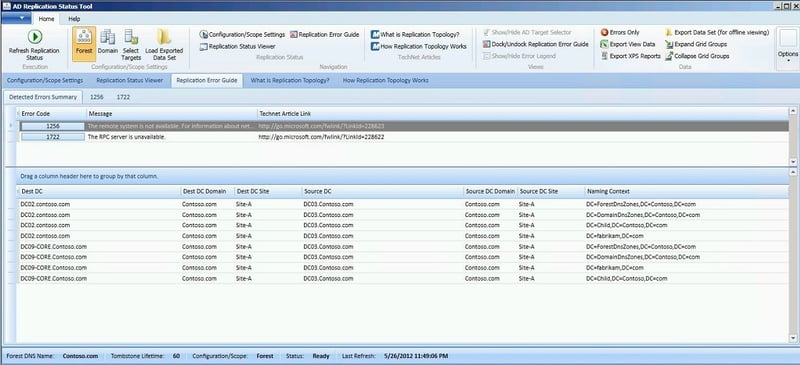Click Dock/Undock Replication Error Guide
Viewport: 800px width, 365px height.
(535, 44)
